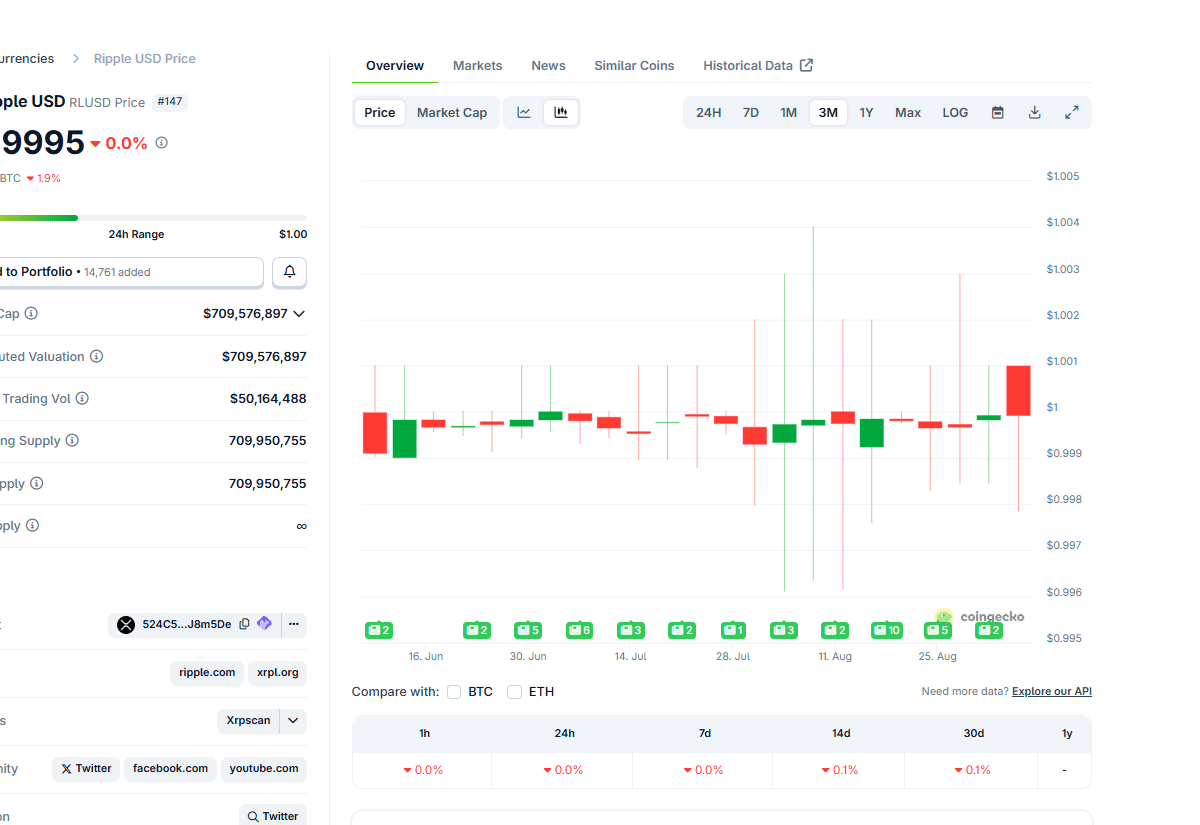The width and height of the screenshot is (1200, 825).
Task: Select the candlestick chart icon
Action: coord(561,112)
